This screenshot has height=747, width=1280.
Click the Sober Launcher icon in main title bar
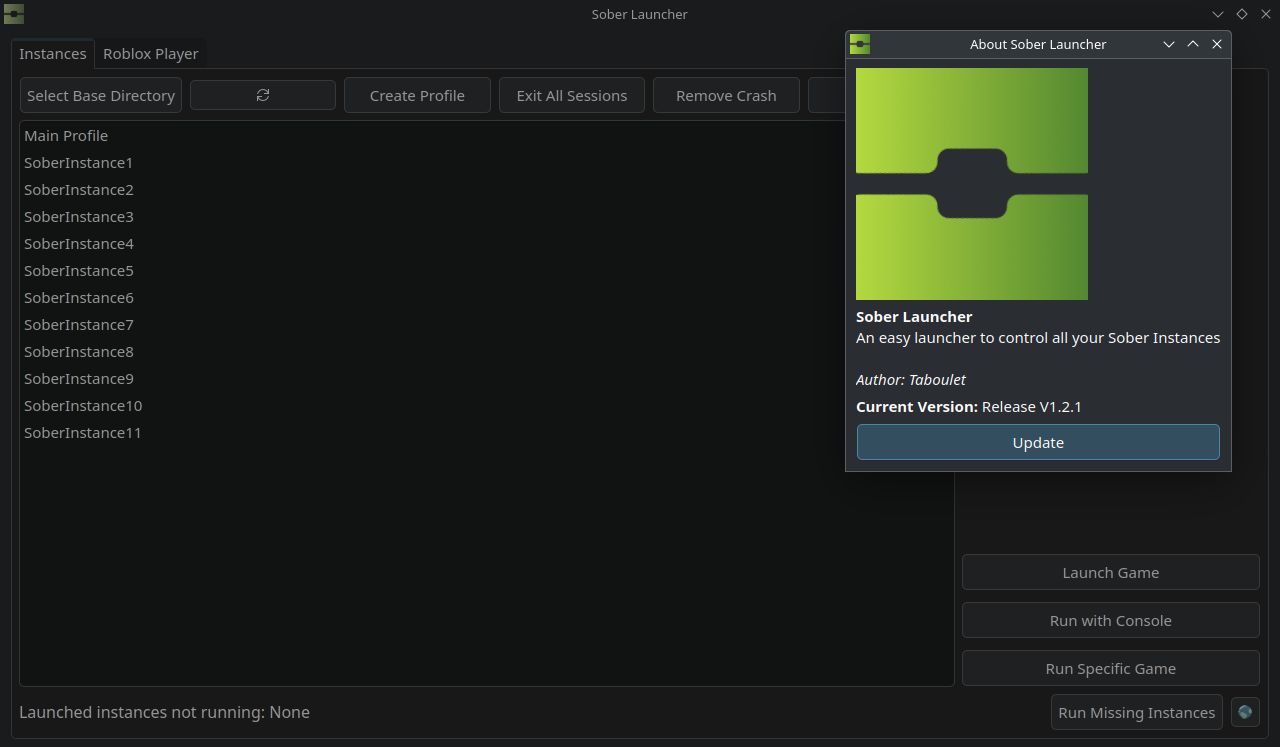point(14,14)
